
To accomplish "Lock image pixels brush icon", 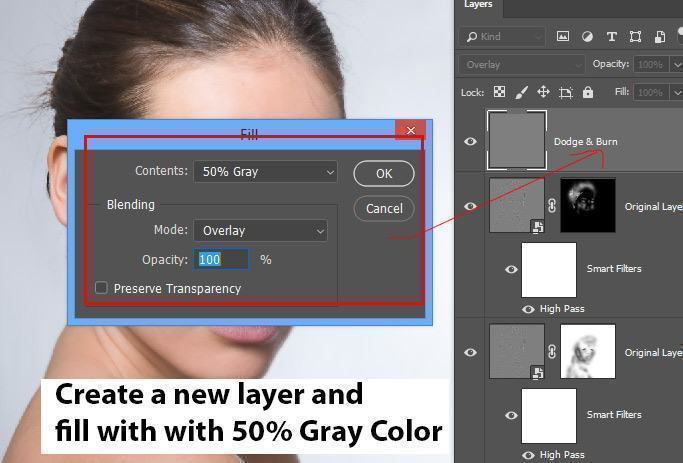I will [x=521, y=92].
